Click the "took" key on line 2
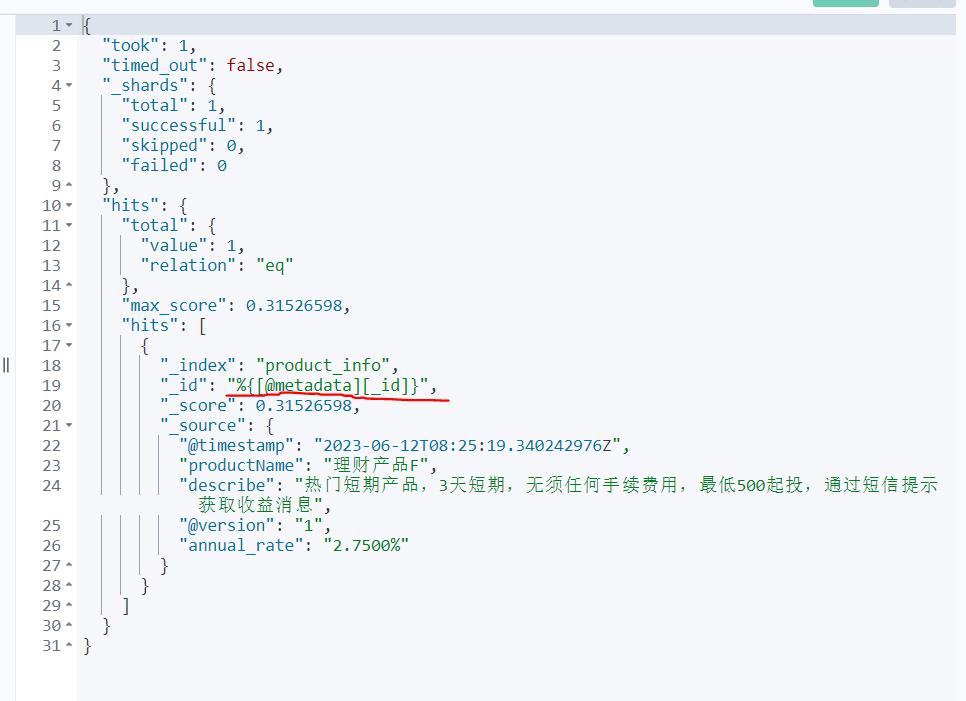The image size is (966, 701). (131, 46)
